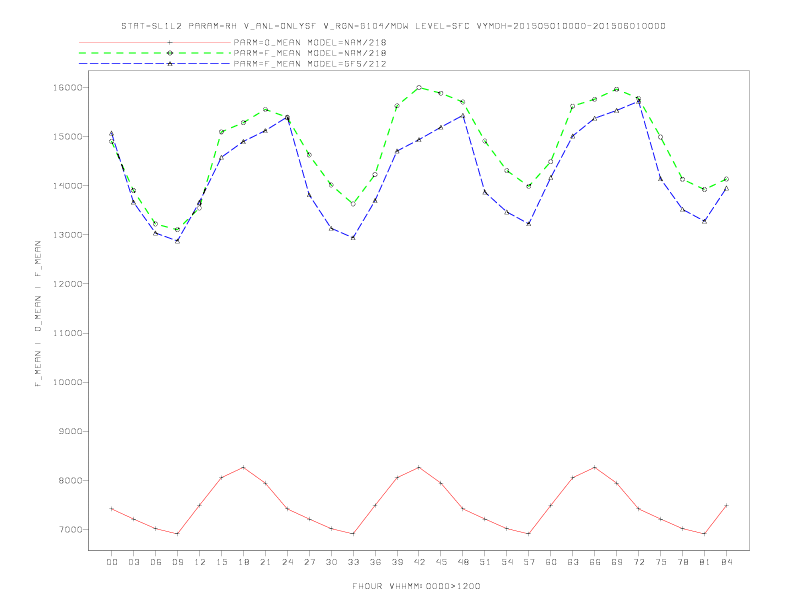Image resolution: width=792 pixels, height=612 pixels.
Task: Click the blue dashed line sample in legend
Action: tap(155, 64)
